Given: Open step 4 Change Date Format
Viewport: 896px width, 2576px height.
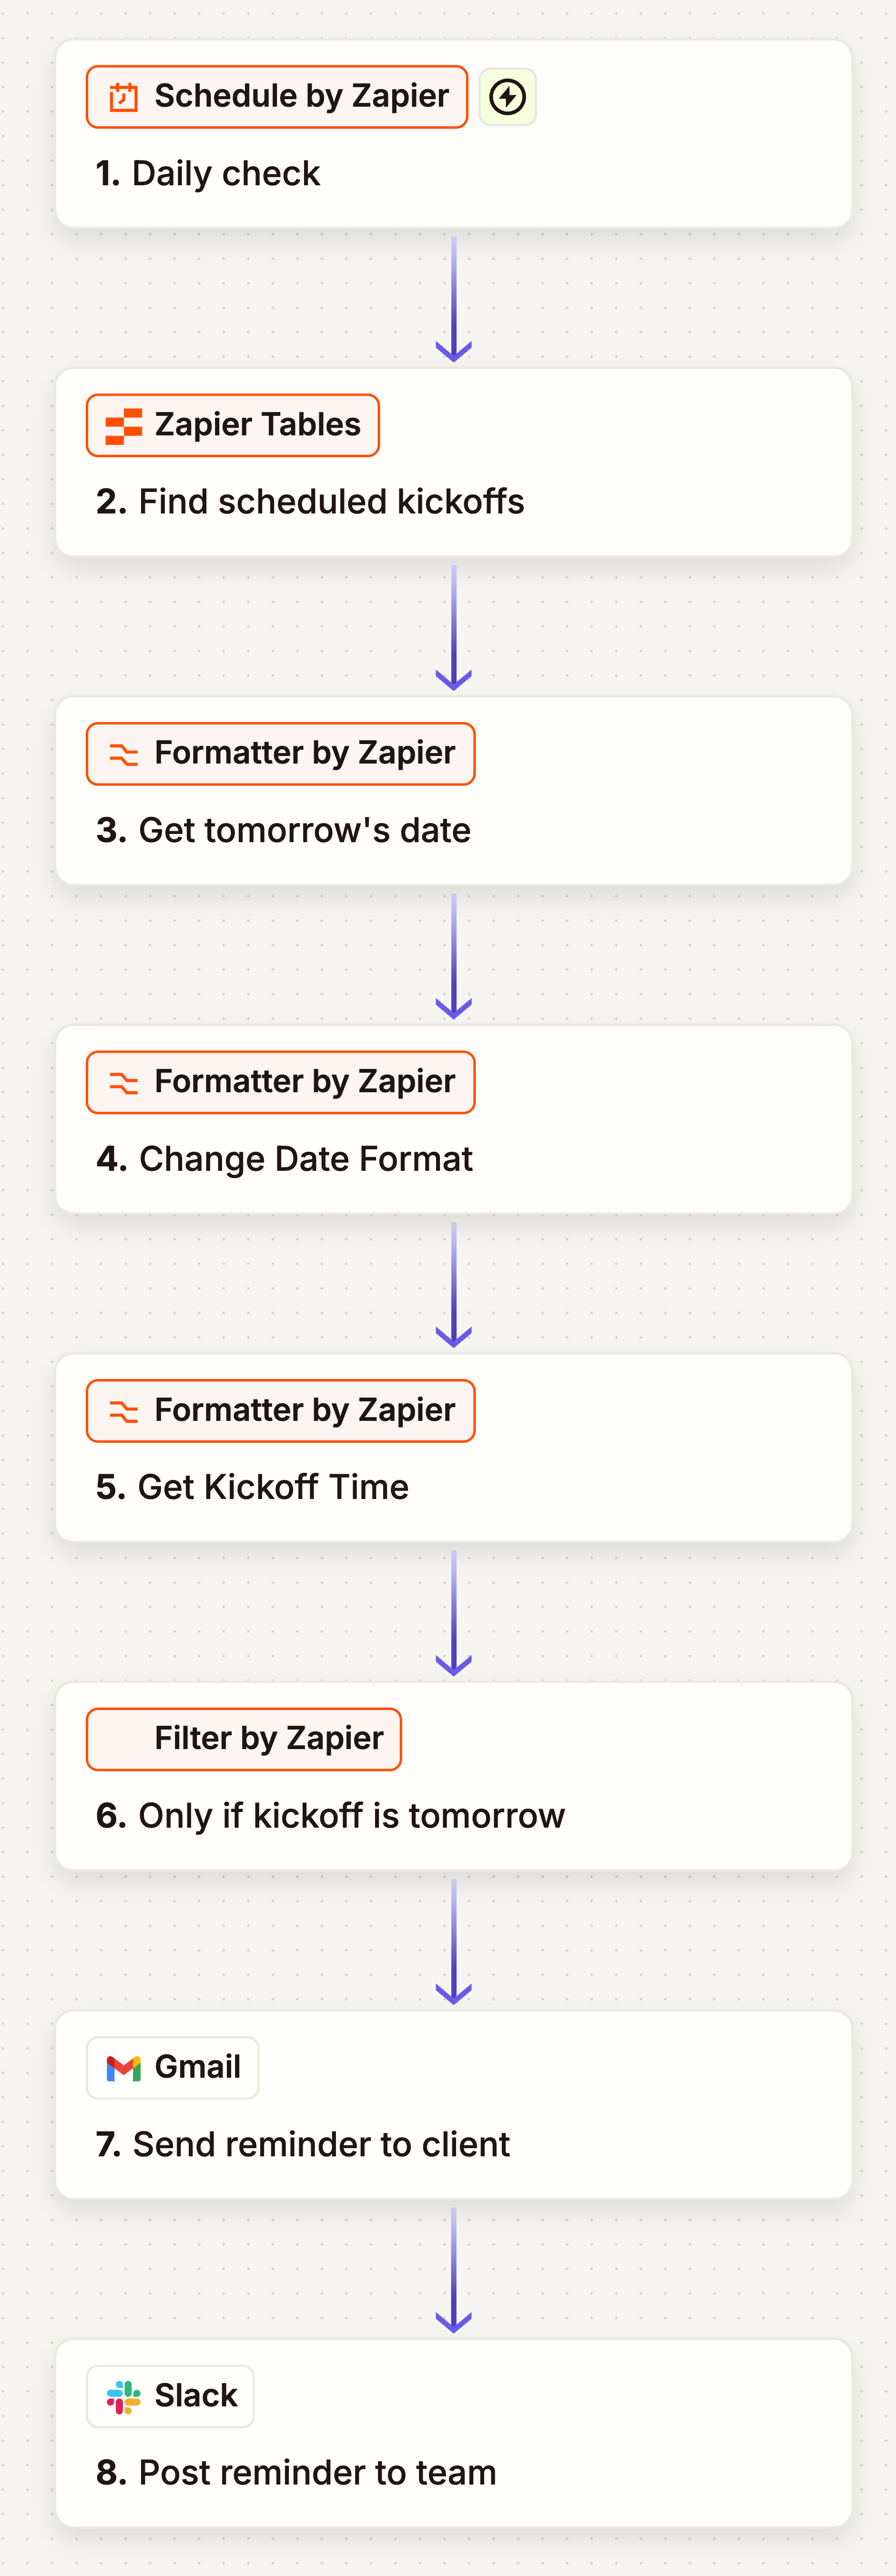Looking at the screenshot, I should coord(453,1119).
